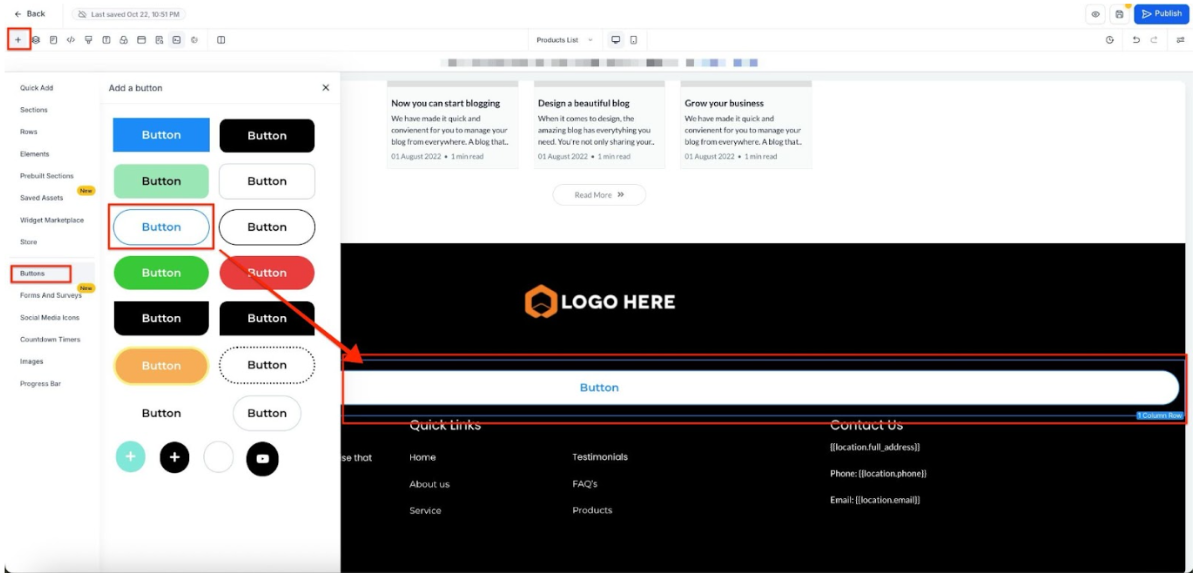
Task: Pick the solid red button style
Action: [267, 273]
